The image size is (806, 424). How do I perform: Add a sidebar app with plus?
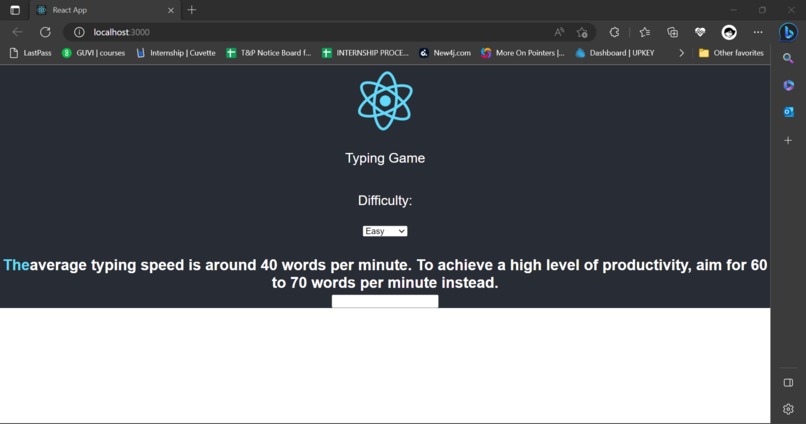click(788, 140)
